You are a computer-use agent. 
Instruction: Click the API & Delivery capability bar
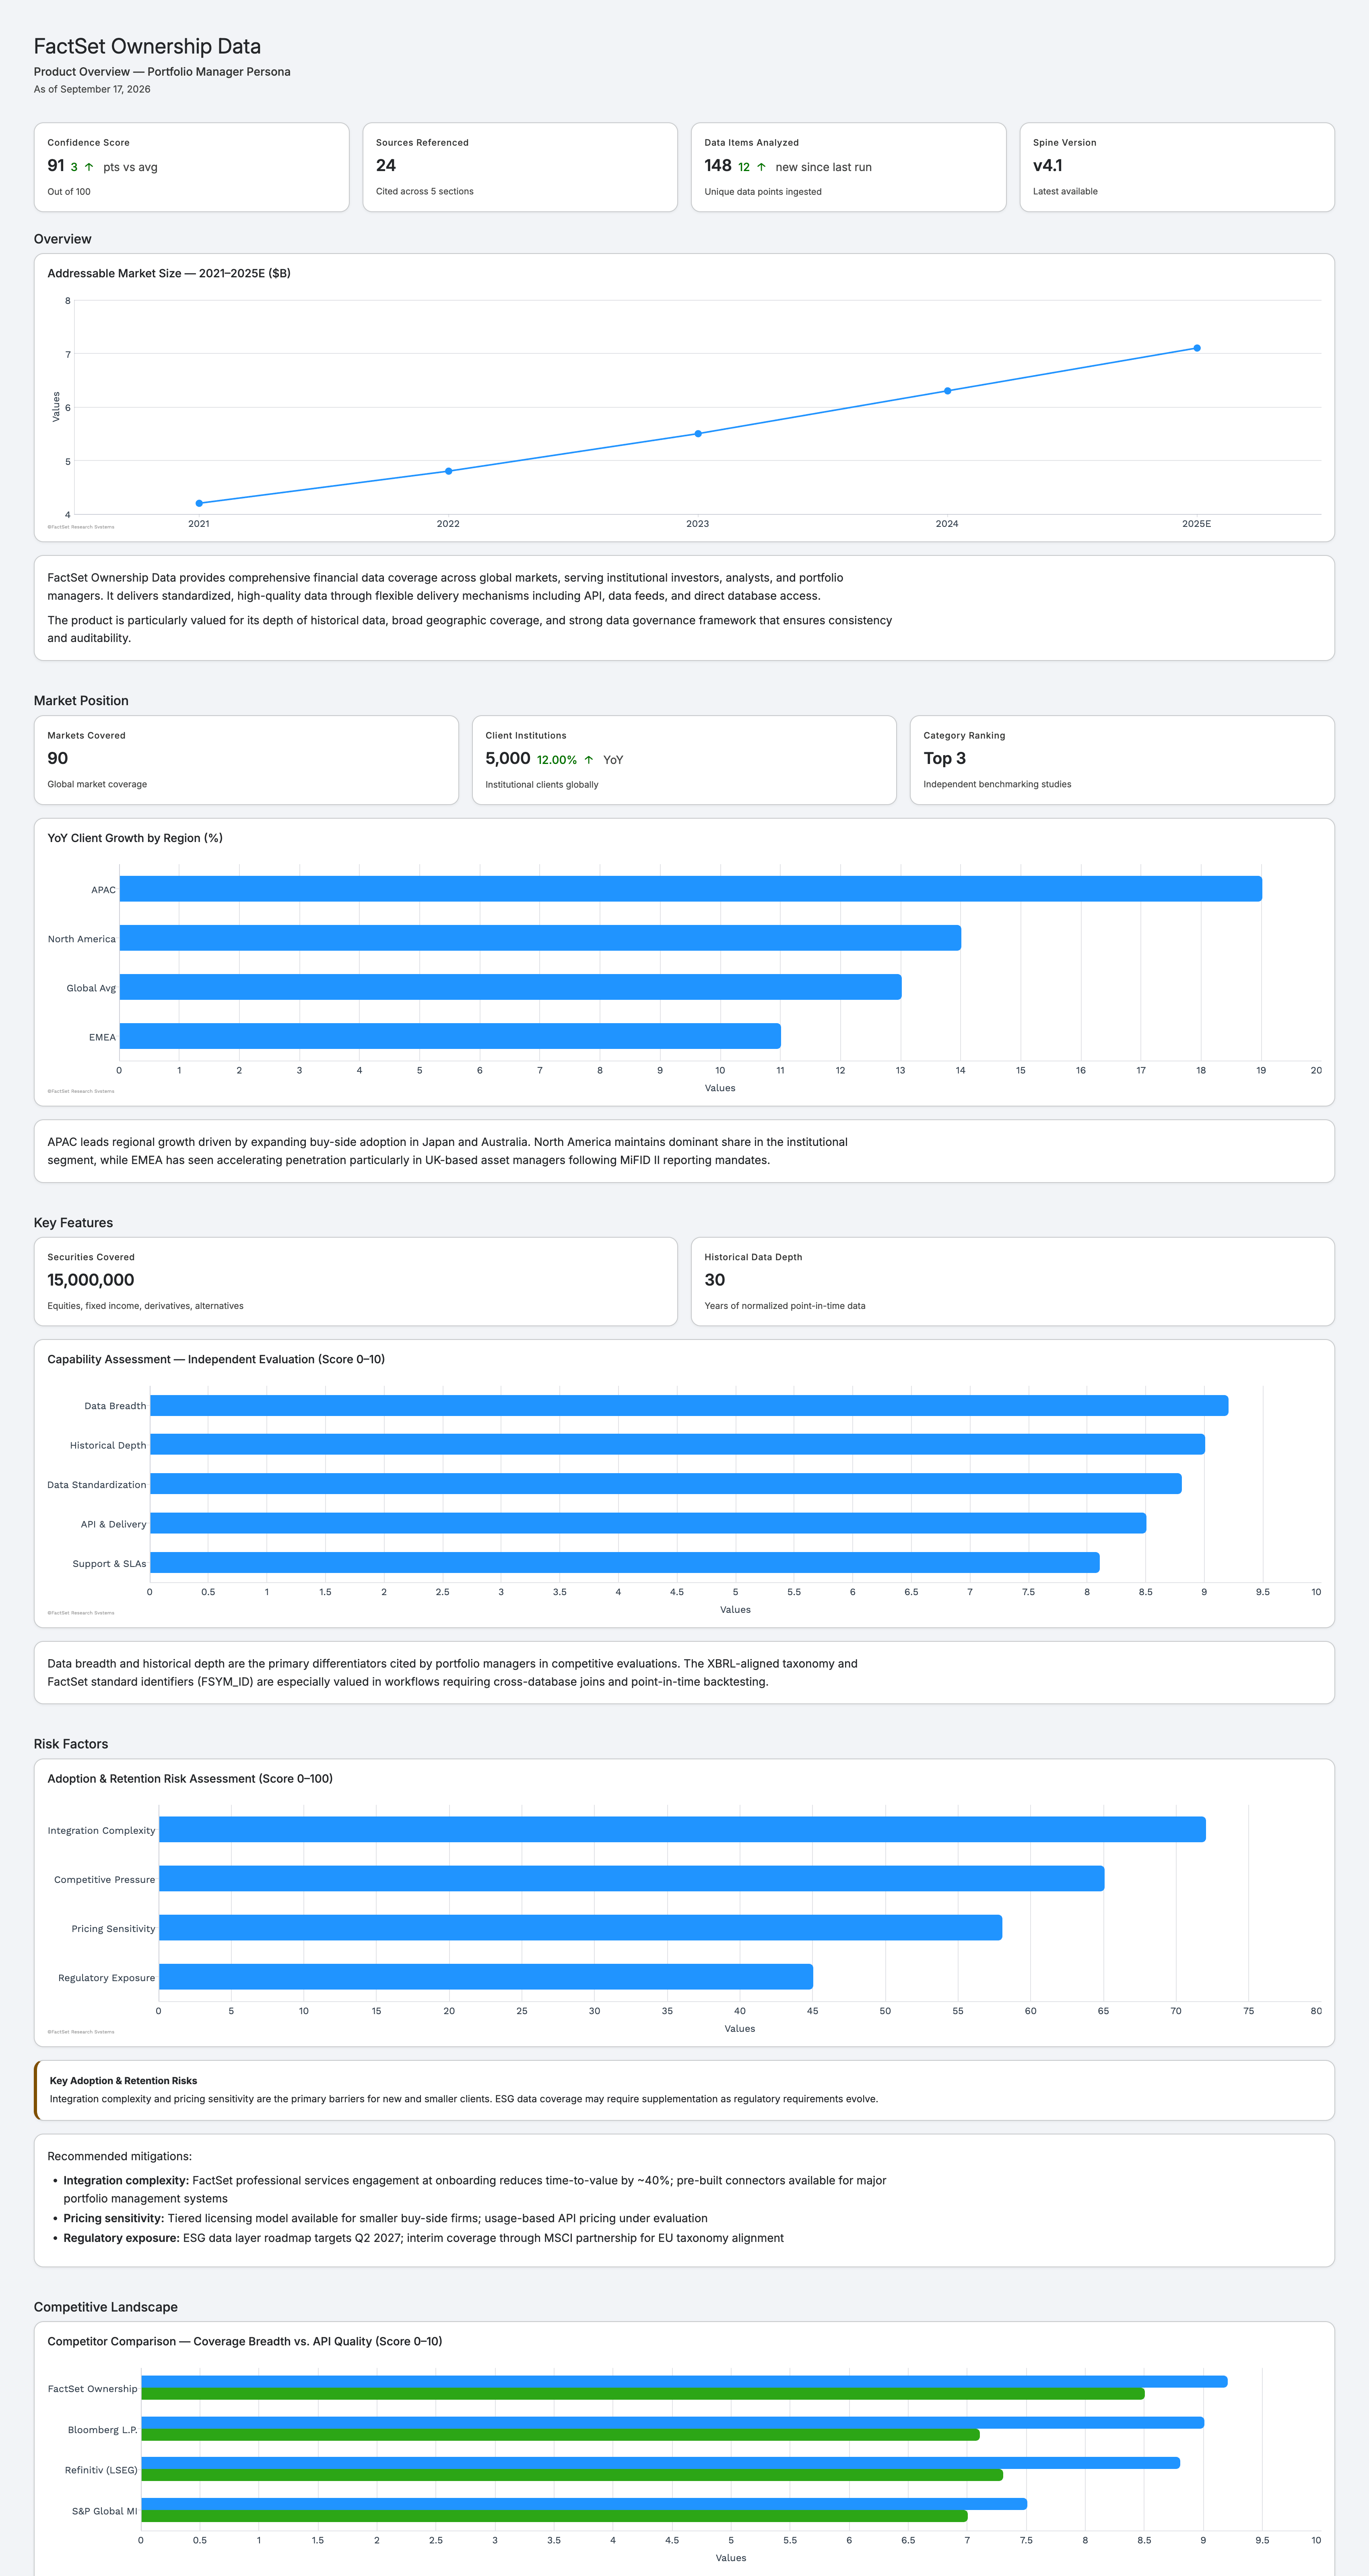[x=648, y=1523]
